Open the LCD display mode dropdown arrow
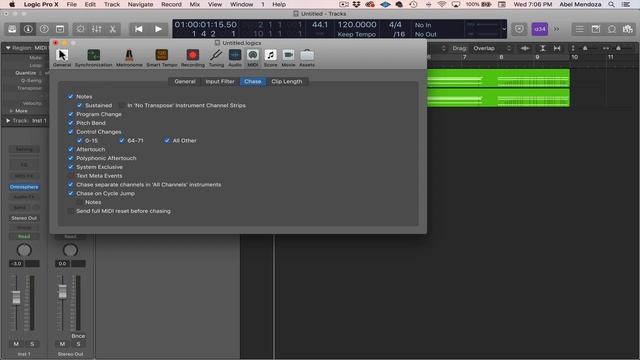 pyautogui.click(x=504, y=29)
